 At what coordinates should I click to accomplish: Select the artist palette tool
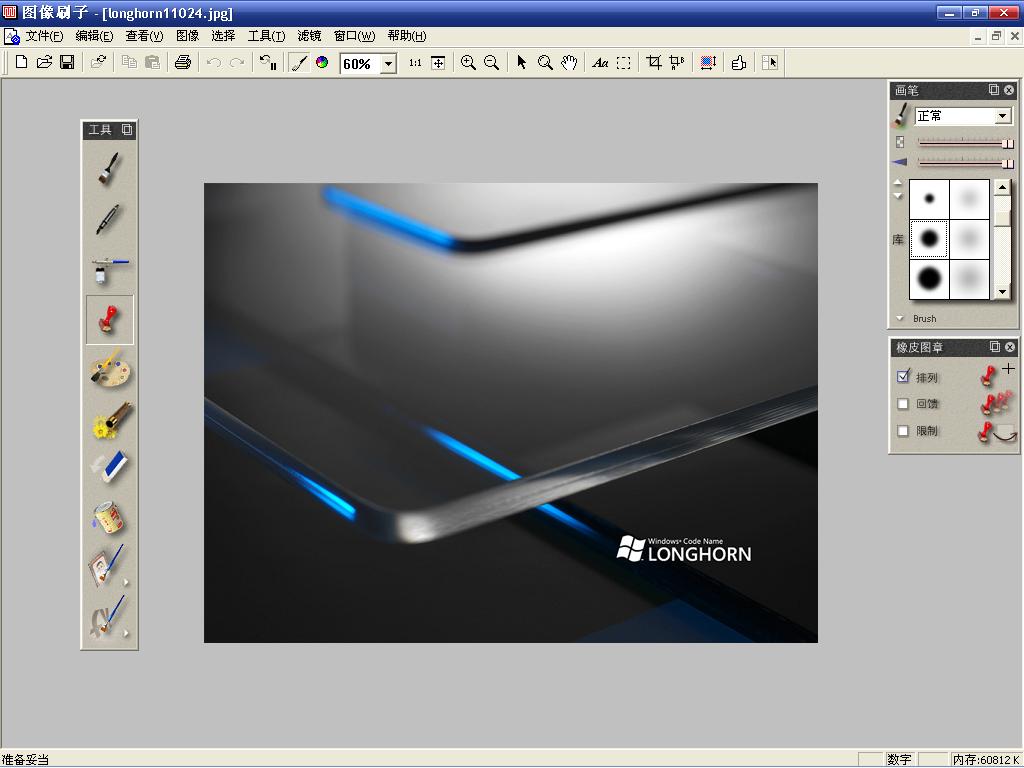[x=109, y=370]
